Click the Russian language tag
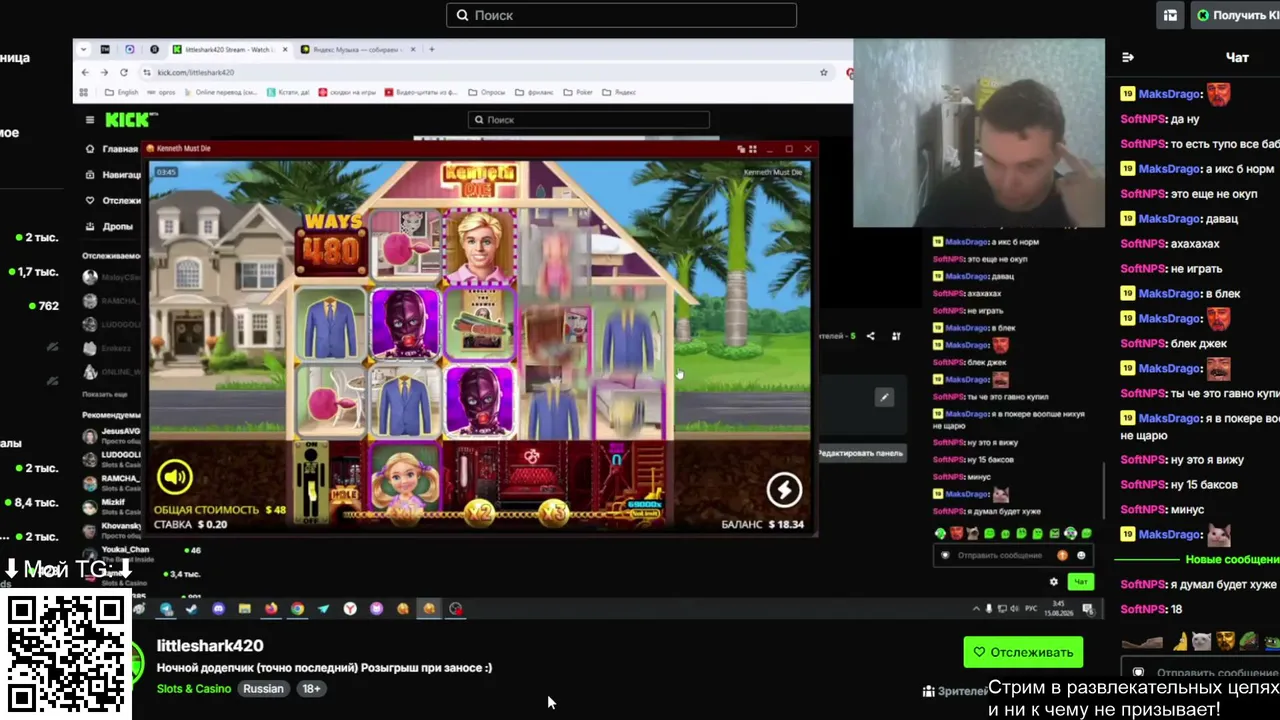This screenshot has width=1280, height=720. click(x=264, y=689)
